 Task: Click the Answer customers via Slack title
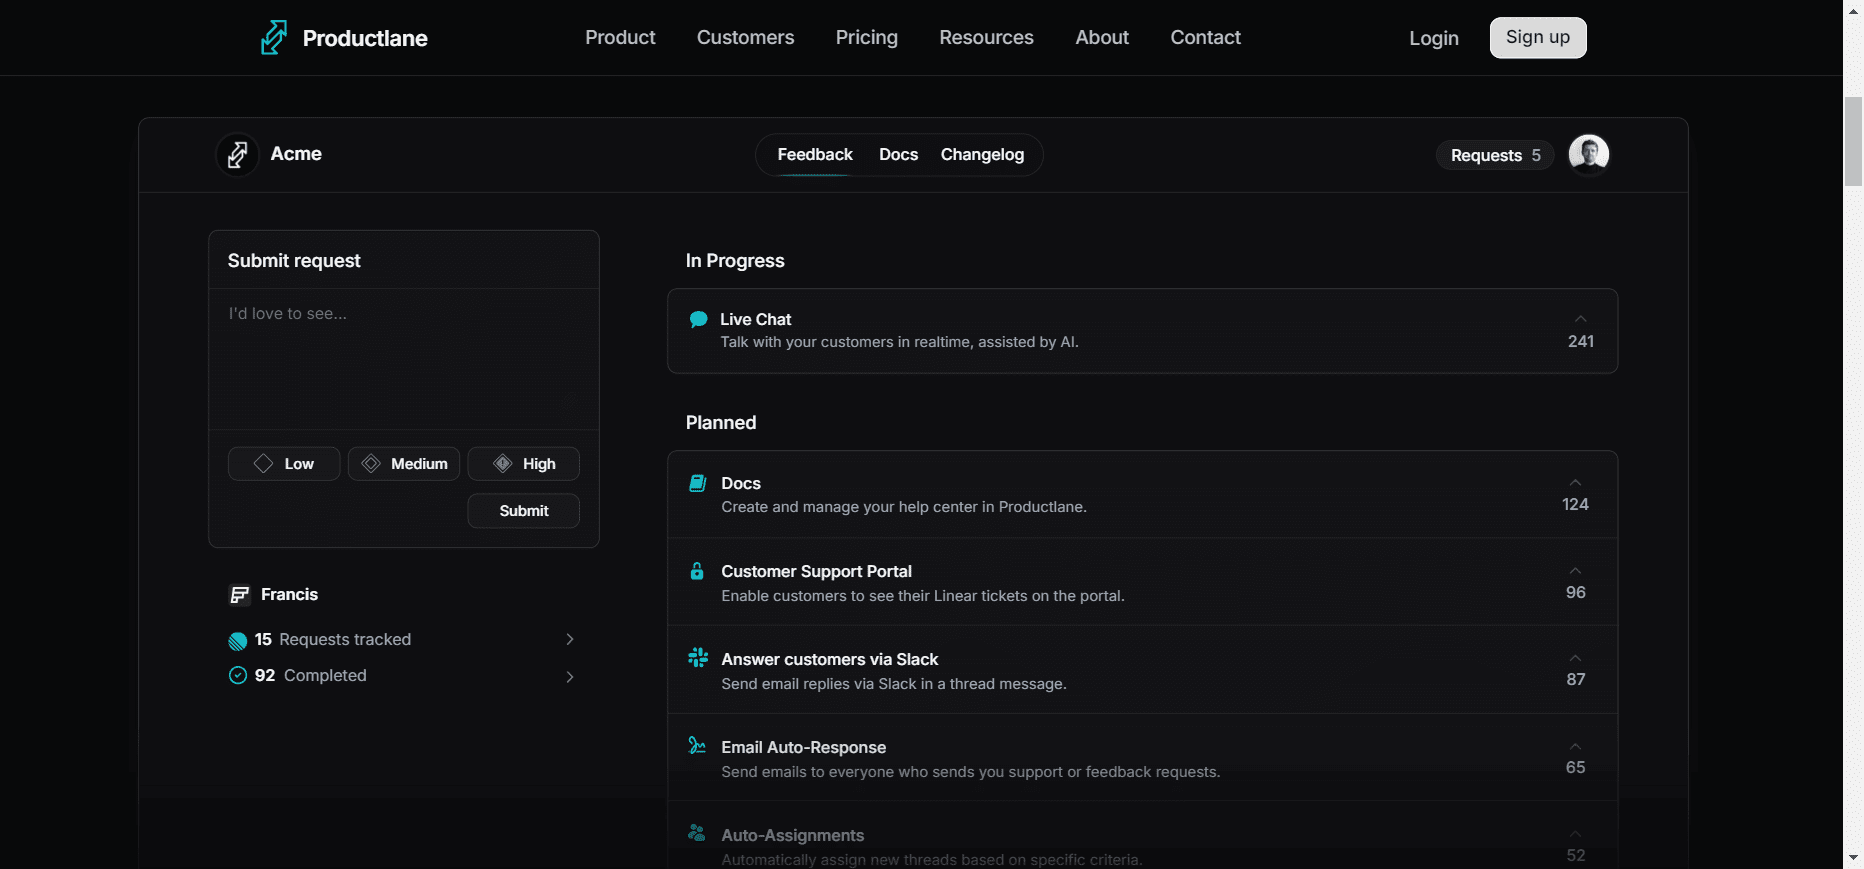click(829, 659)
